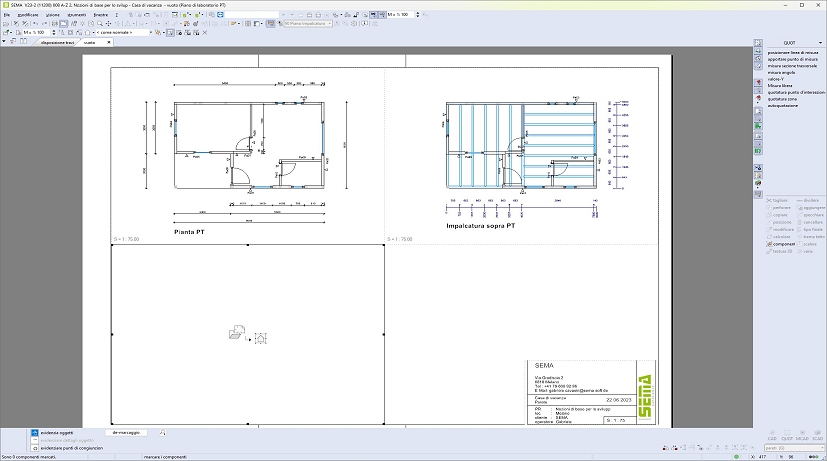Click the CAD mode icon
This screenshot has width=827, height=461.
[x=771, y=434]
